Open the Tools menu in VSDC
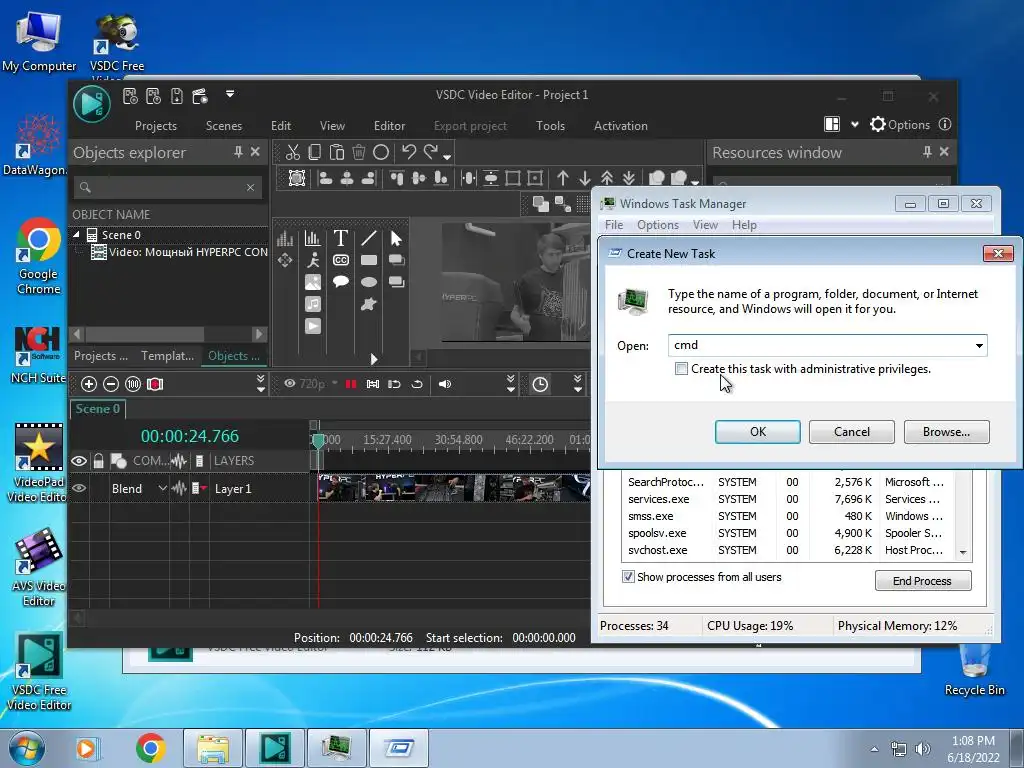Screen dimensions: 1024x768 coord(550,126)
